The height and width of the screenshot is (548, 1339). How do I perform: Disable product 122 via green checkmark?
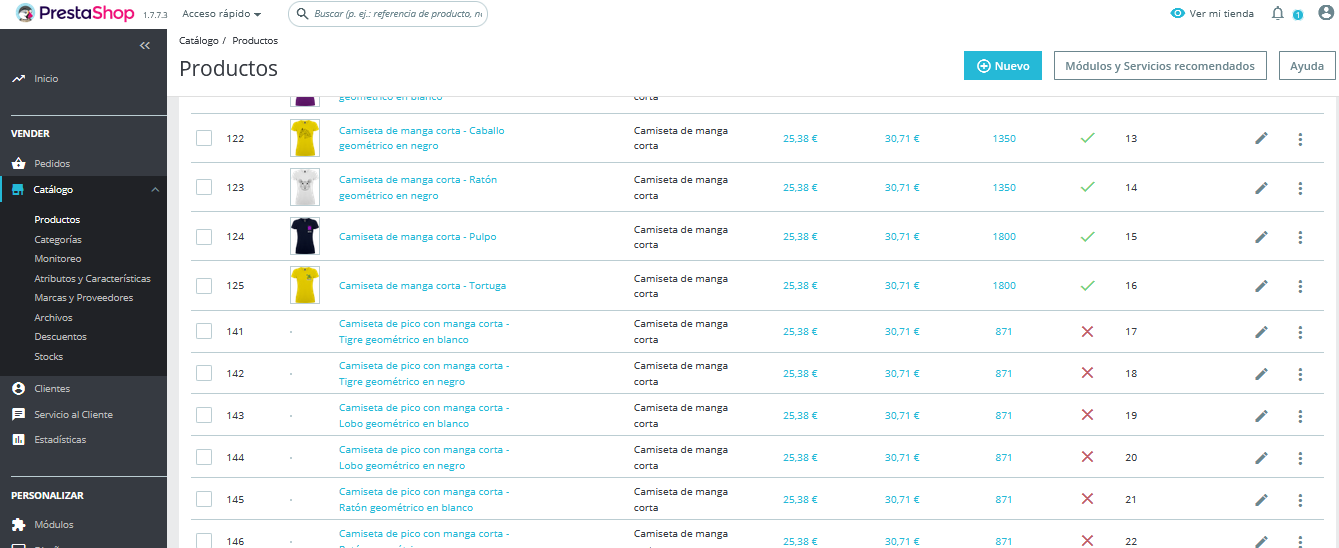tap(1087, 139)
